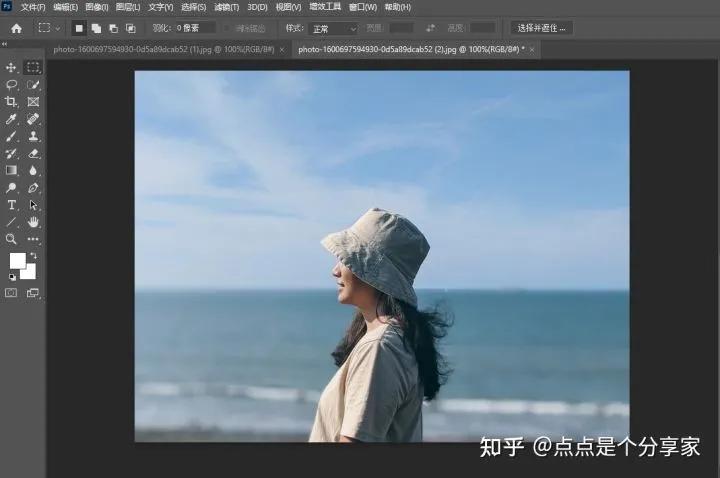Image resolution: width=720 pixels, height=478 pixels.
Task: Select the Brush tool
Action: click(11, 136)
